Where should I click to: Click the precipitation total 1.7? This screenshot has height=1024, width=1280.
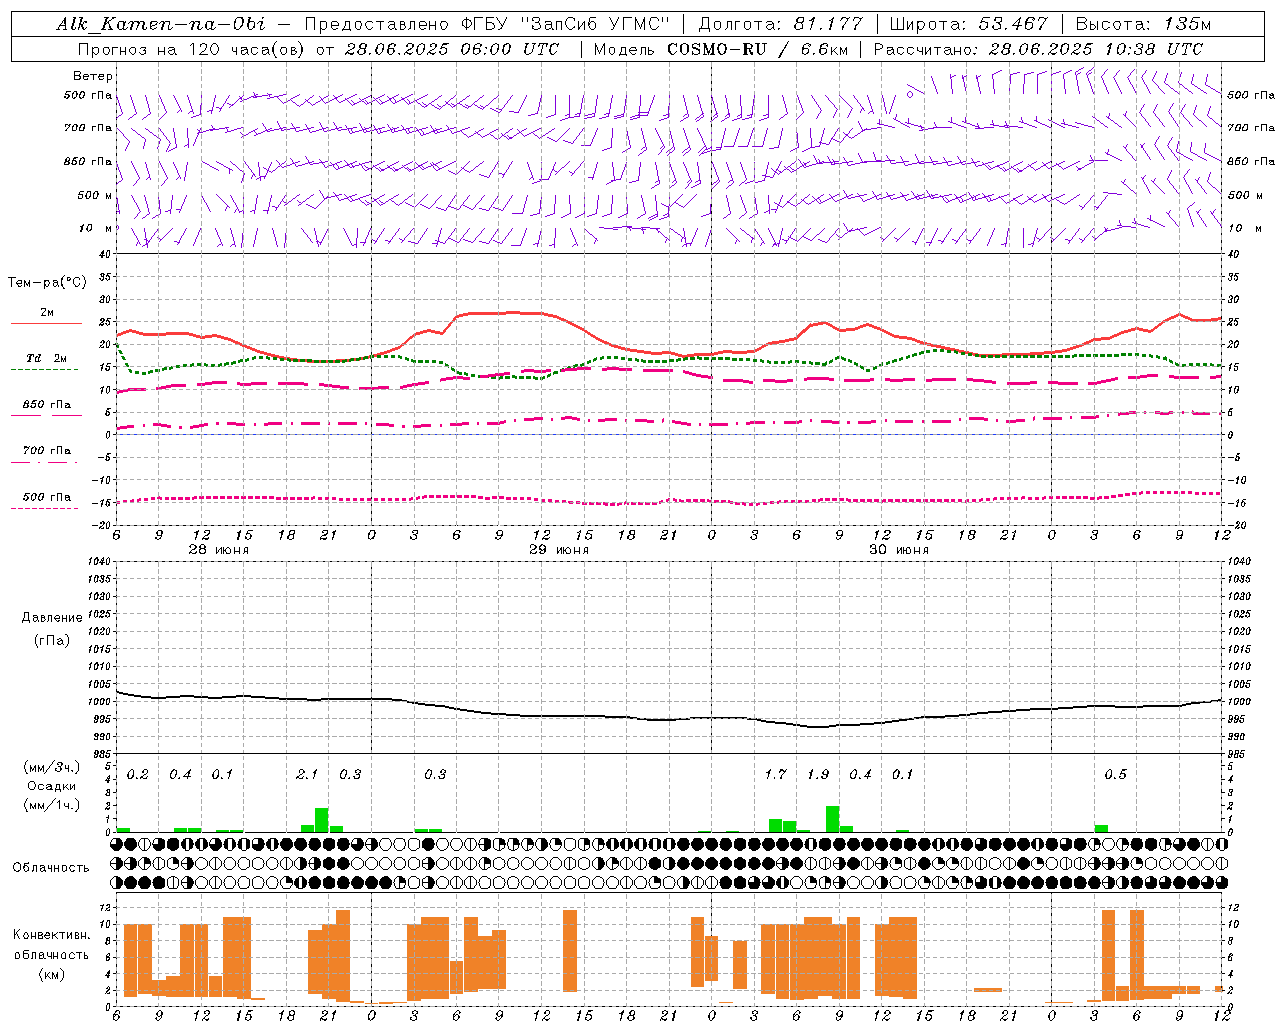coord(775,775)
